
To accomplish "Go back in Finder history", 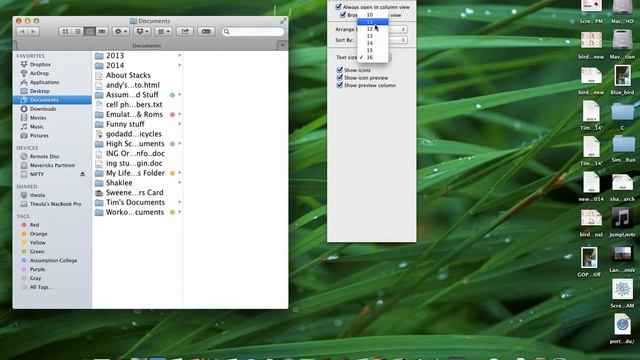I will click(x=22, y=31).
